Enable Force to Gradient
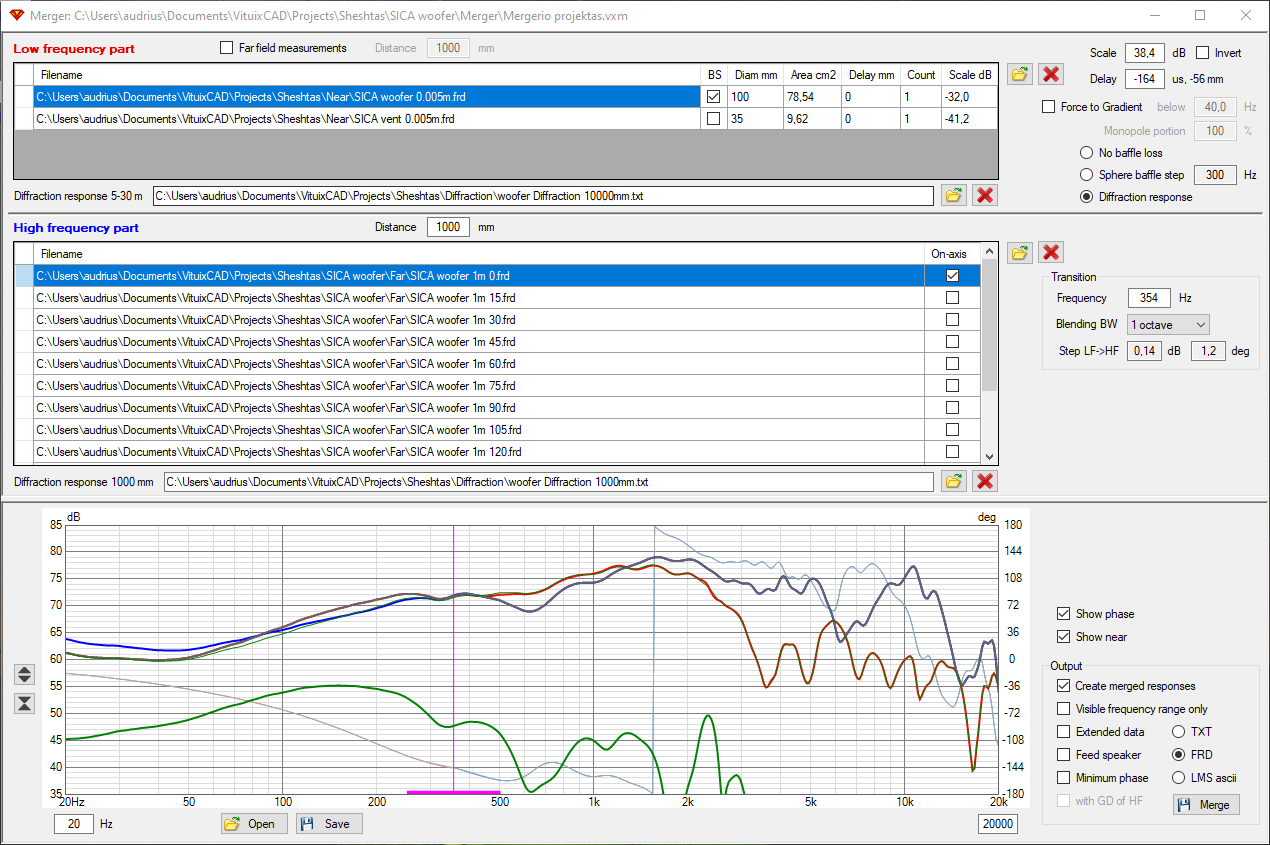 coord(1048,107)
